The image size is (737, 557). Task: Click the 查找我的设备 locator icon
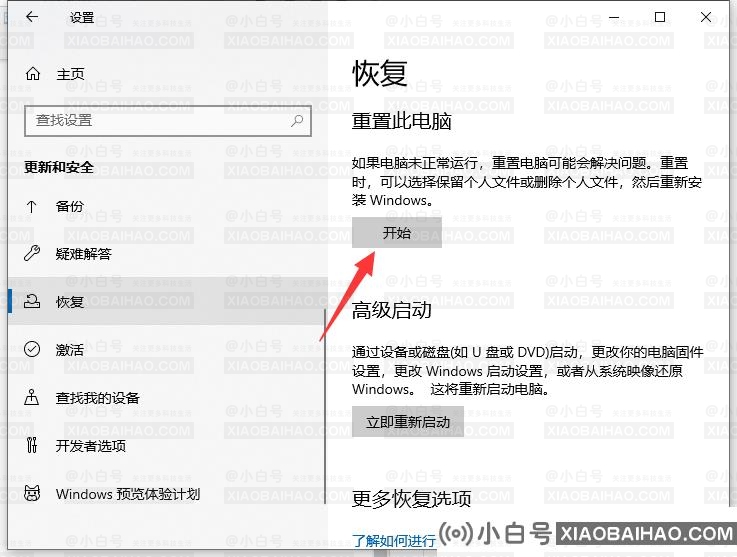(x=31, y=397)
